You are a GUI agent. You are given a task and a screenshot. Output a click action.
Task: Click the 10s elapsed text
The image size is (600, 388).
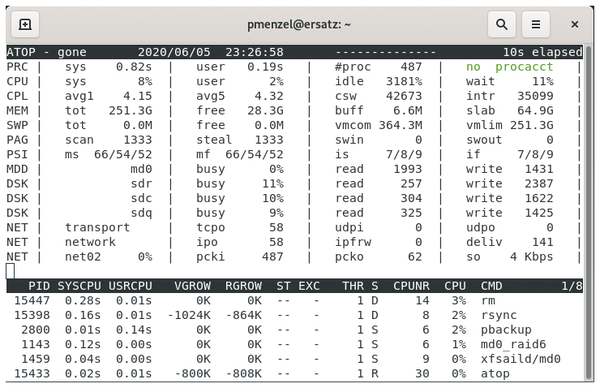(543, 52)
